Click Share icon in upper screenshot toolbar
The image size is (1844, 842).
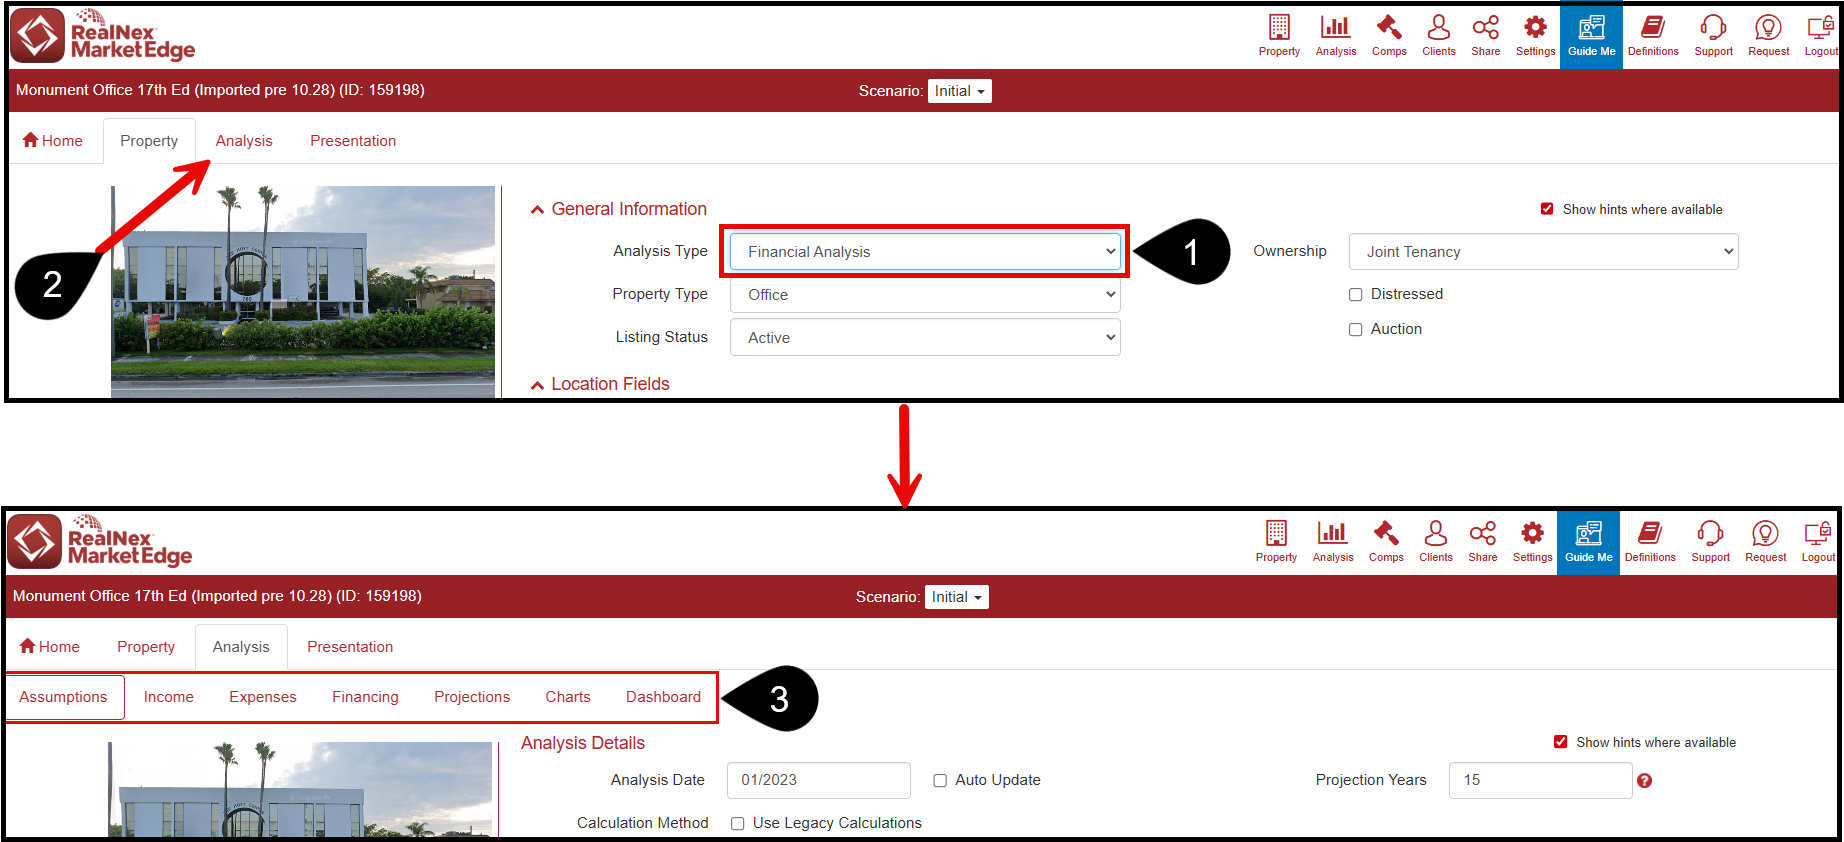[1486, 35]
